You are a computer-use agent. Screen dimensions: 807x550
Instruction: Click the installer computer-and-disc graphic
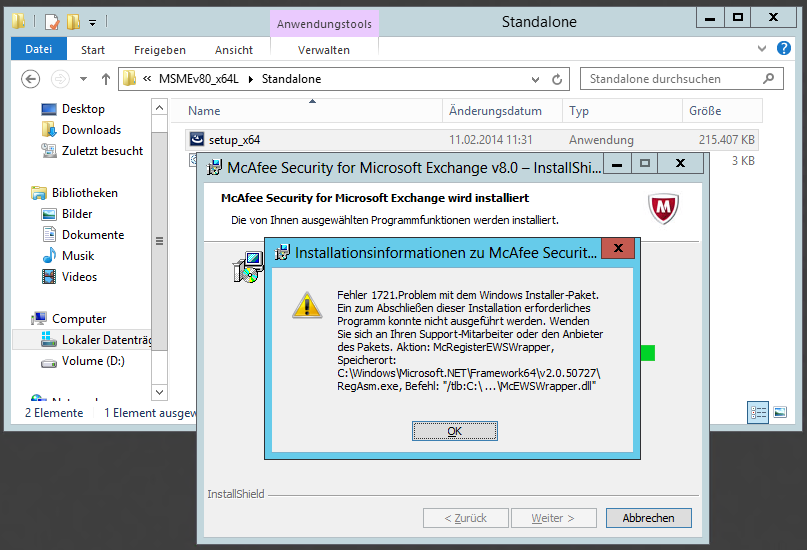(249, 267)
